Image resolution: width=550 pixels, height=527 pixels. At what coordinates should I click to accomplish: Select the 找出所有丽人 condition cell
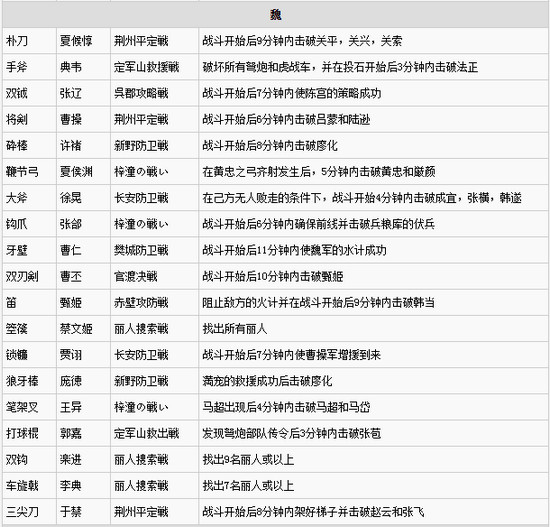(373, 329)
